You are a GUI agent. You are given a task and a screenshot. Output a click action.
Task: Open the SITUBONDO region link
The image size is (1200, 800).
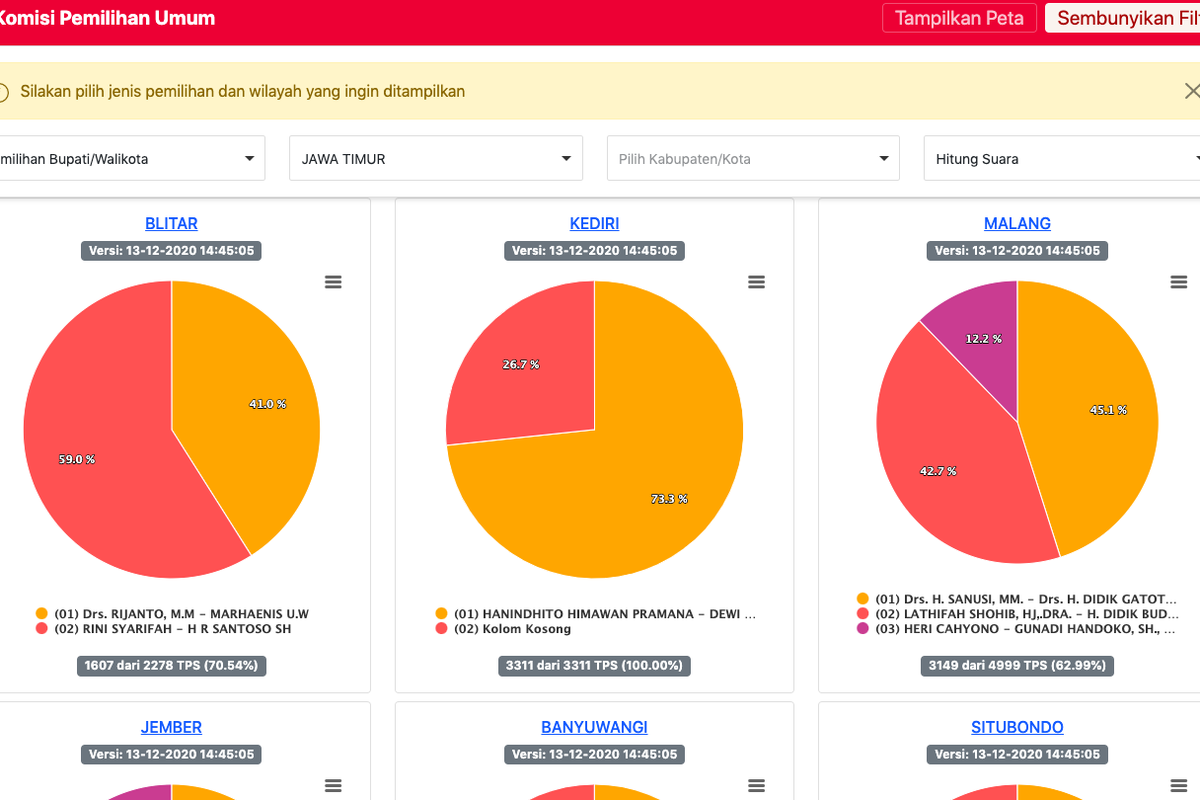pyautogui.click(x=1017, y=728)
